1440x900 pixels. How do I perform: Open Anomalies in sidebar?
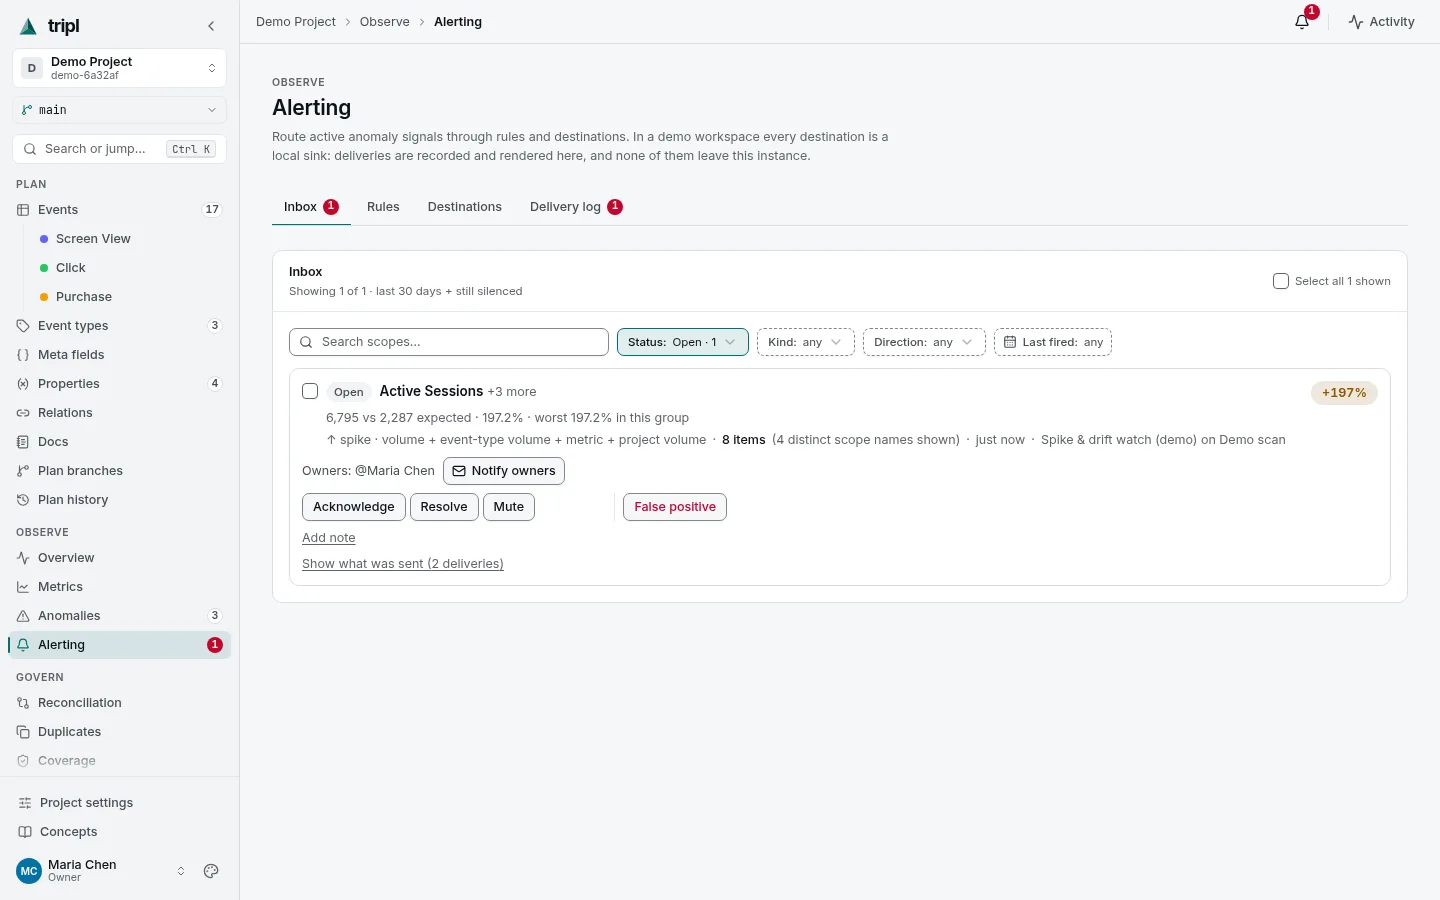[x=120, y=616]
